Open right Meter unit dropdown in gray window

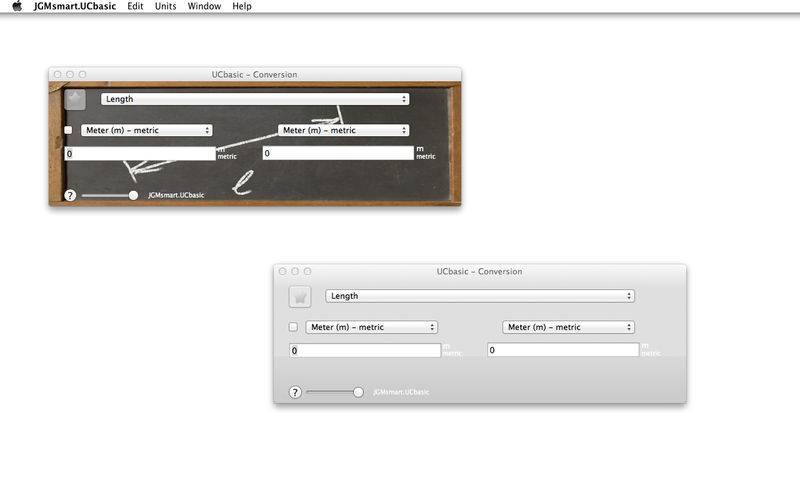pos(569,327)
